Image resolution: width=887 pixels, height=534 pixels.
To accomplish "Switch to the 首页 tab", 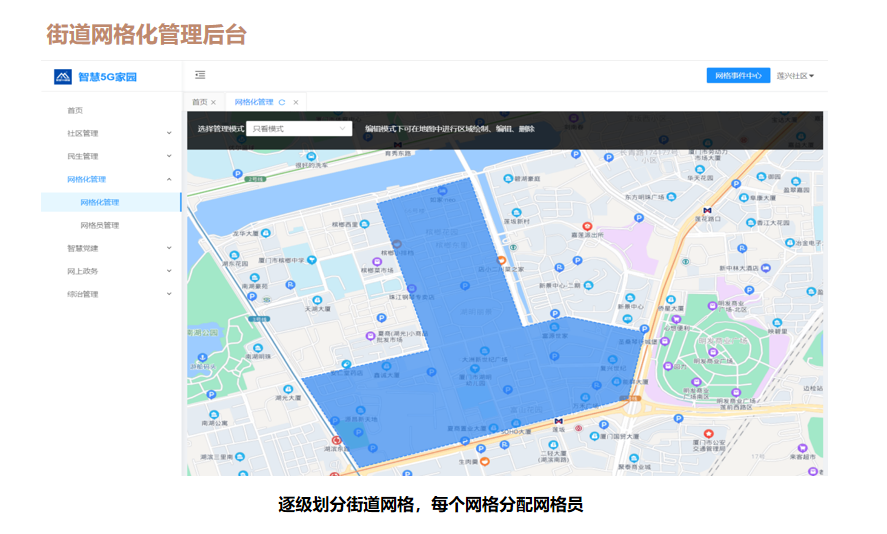I will tap(199, 102).
